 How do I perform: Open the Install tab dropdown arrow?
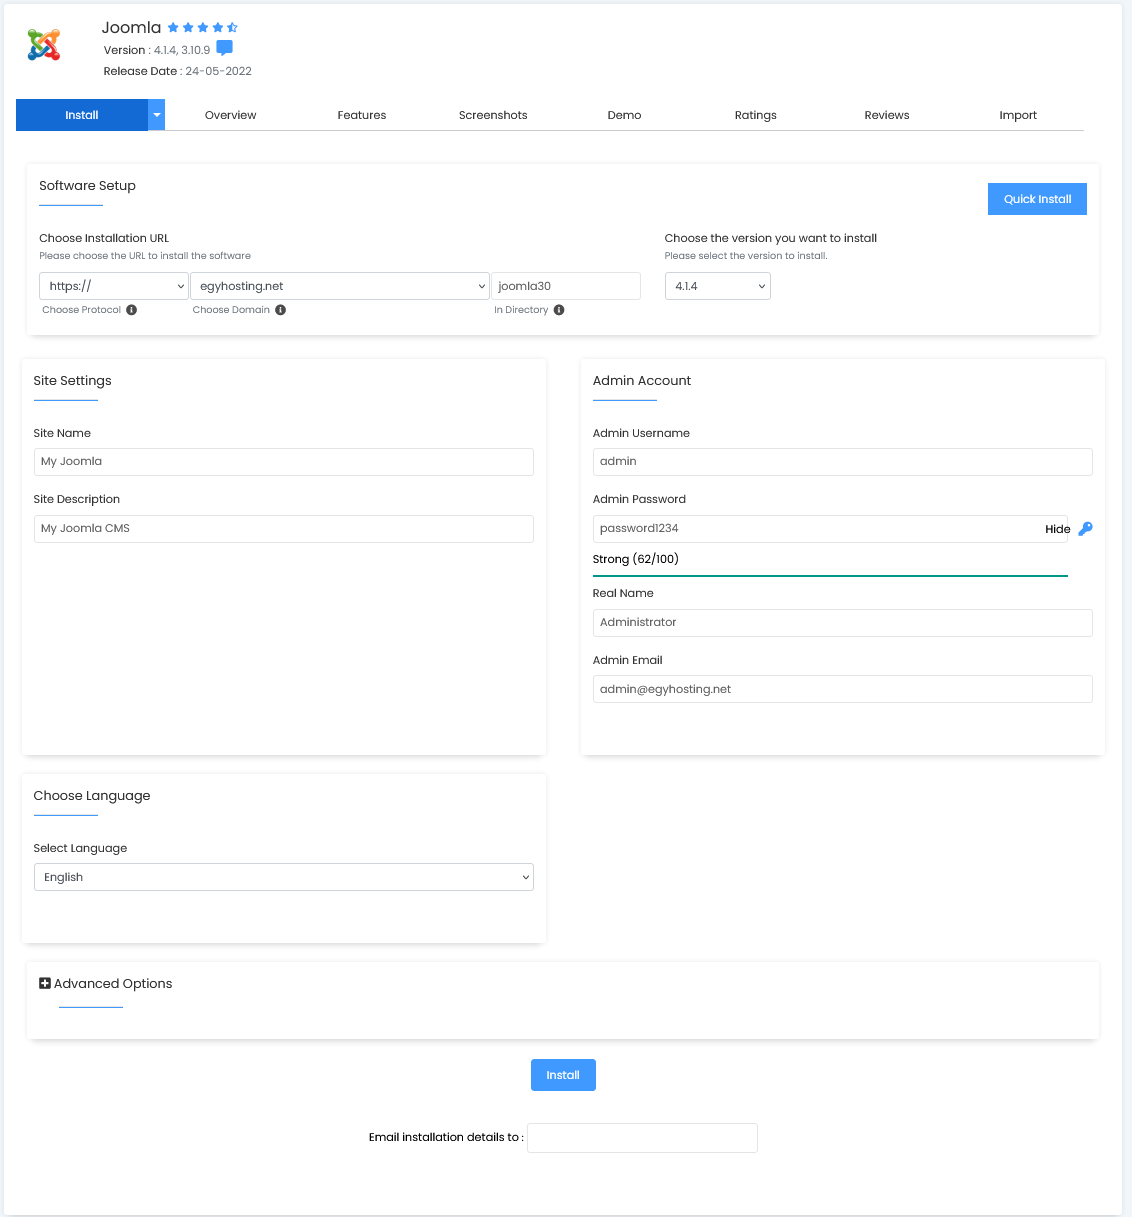pyautogui.click(x=157, y=115)
